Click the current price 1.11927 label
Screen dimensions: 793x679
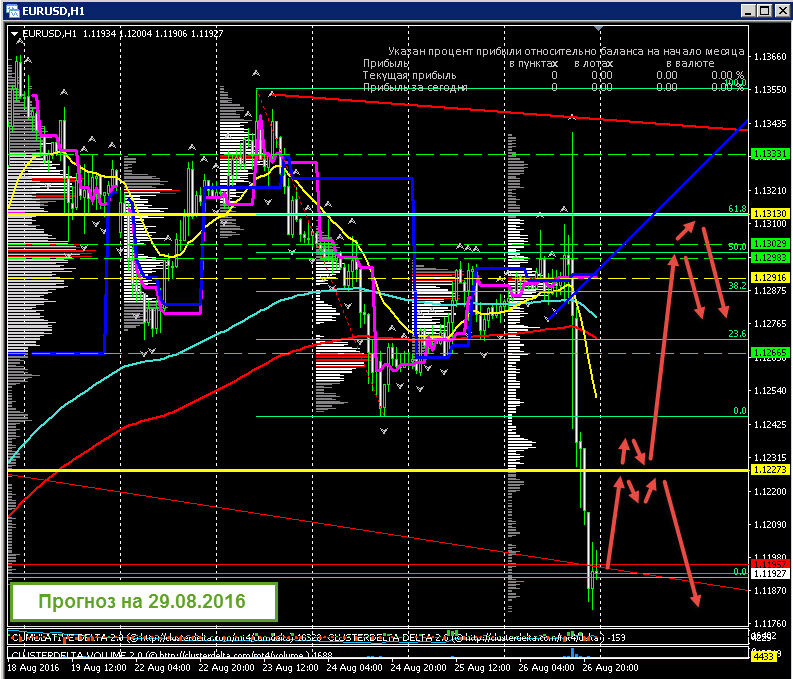pos(770,573)
